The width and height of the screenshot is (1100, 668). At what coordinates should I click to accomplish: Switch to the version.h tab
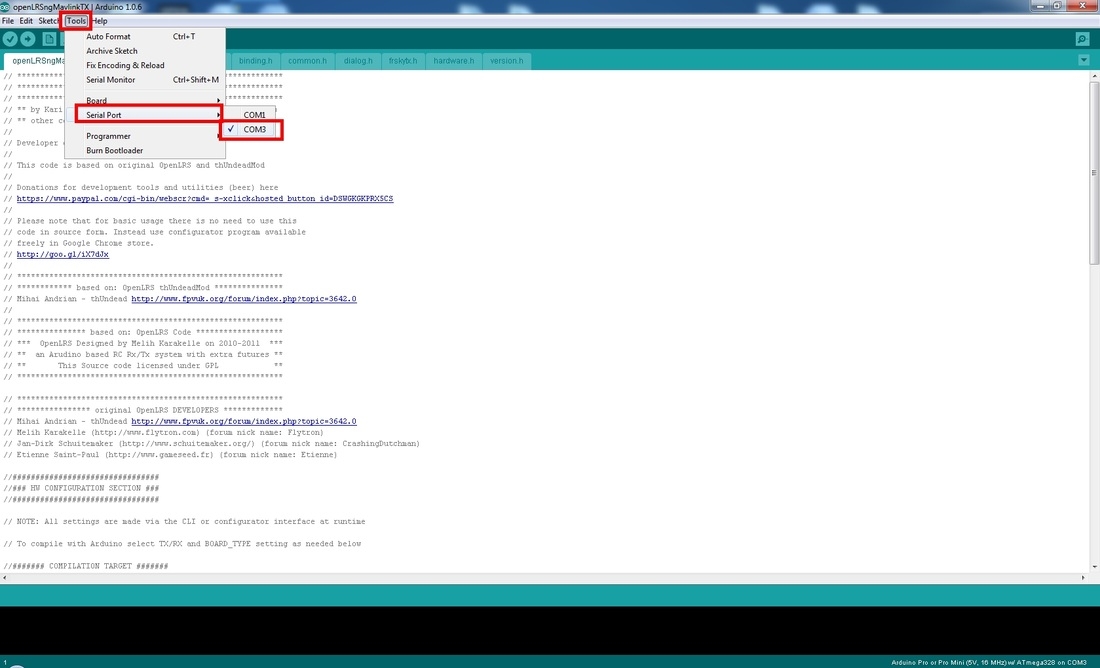click(507, 61)
